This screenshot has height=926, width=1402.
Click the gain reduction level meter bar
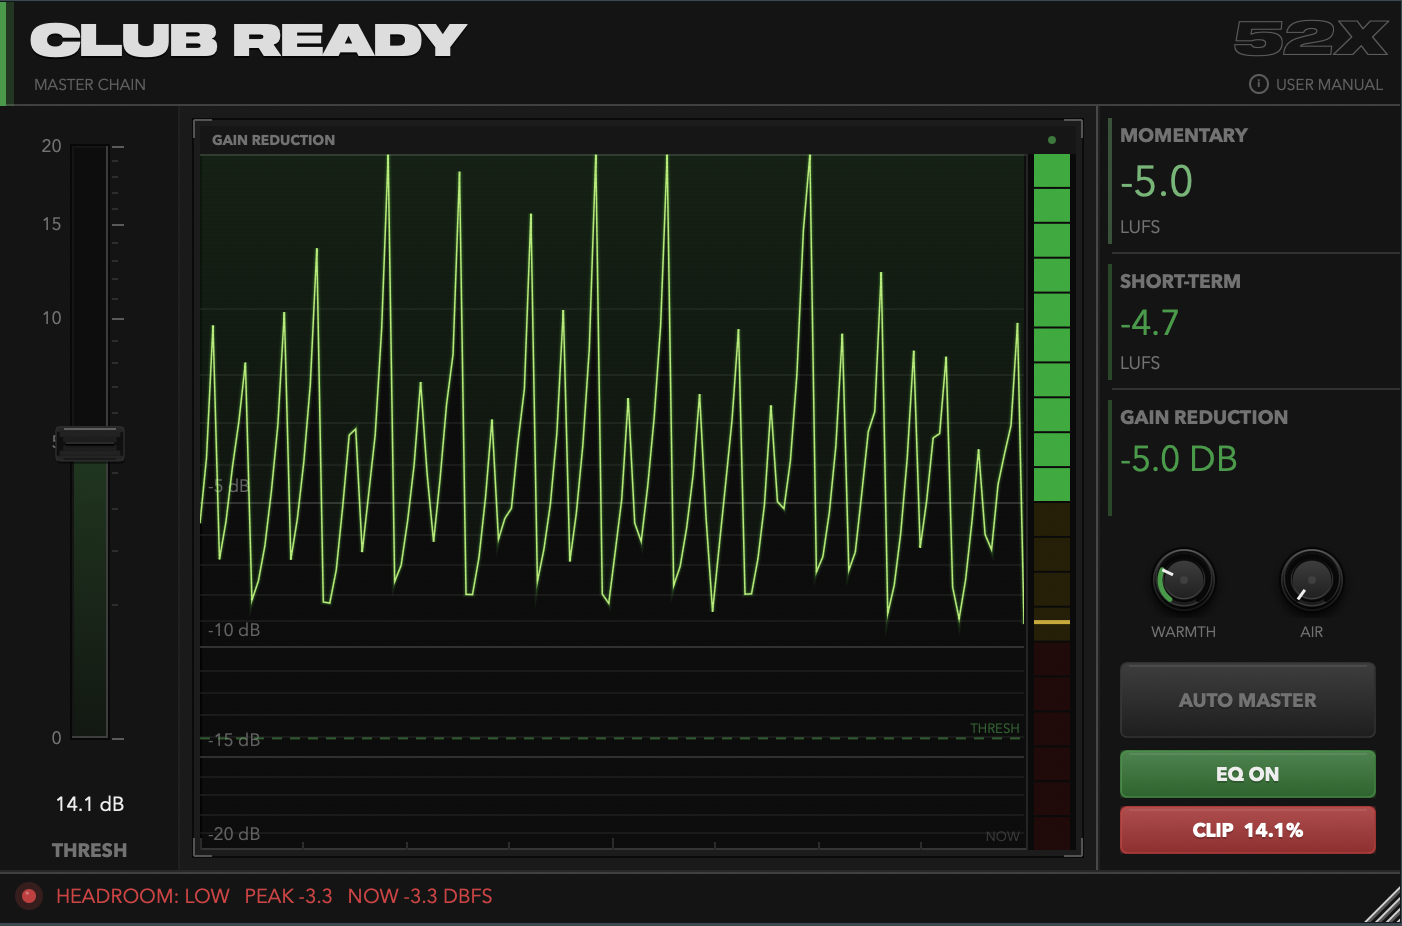[x=1051, y=501]
